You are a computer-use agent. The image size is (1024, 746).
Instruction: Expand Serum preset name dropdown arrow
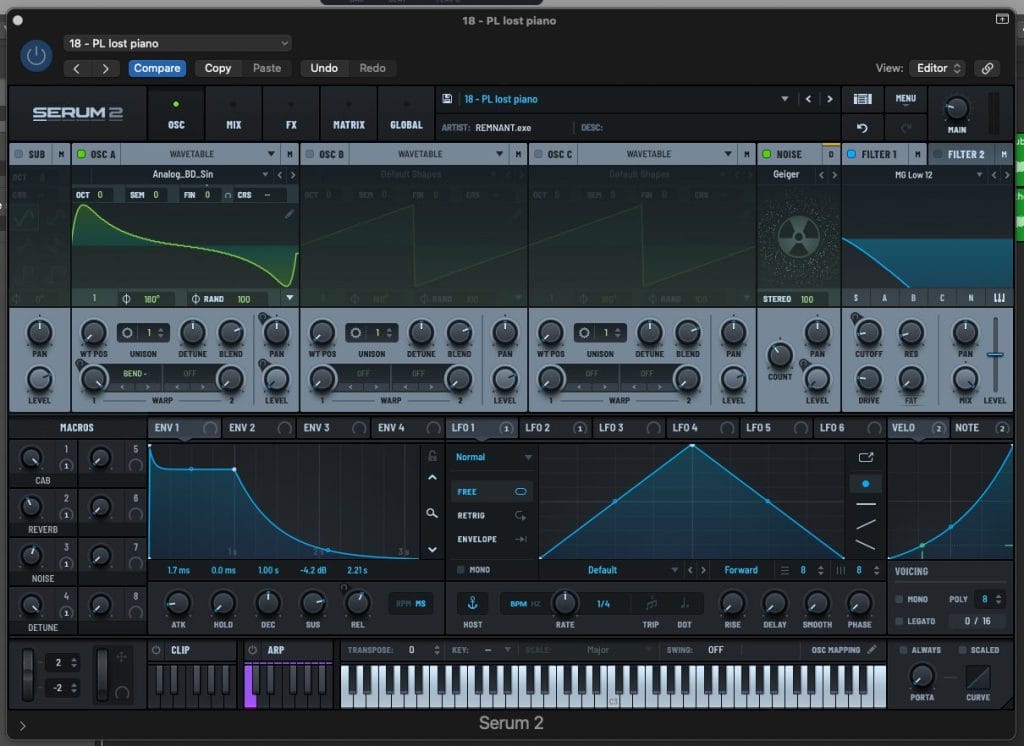pyautogui.click(x=784, y=99)
